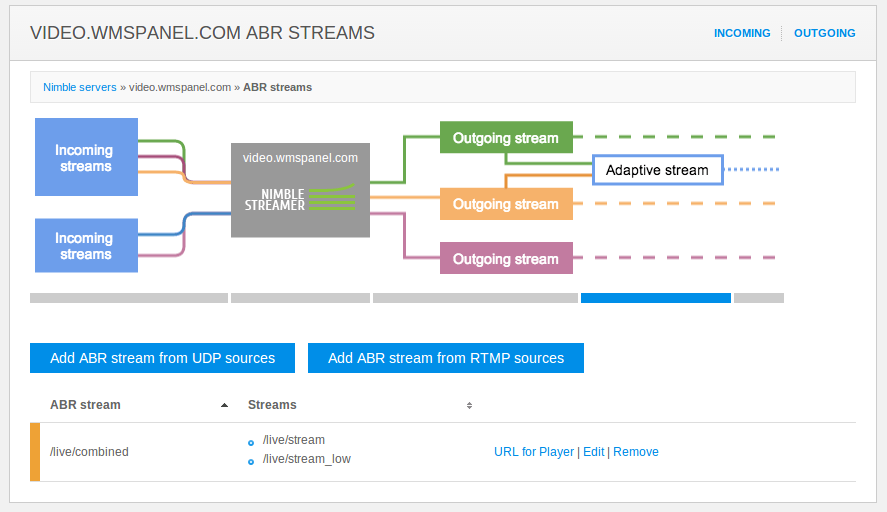Viewport: 887px width, 512px height.
Task: Sort by Streams column arrows
Action: click(469, 405)
